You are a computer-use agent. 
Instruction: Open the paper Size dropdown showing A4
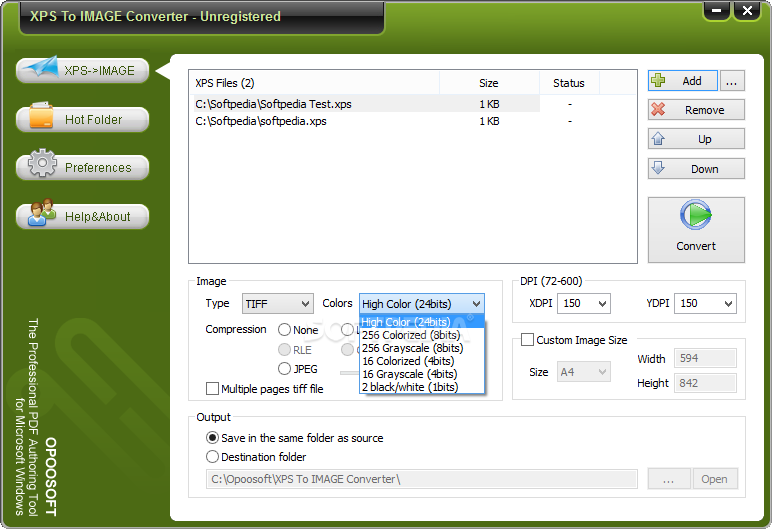(x=584, y=372)
